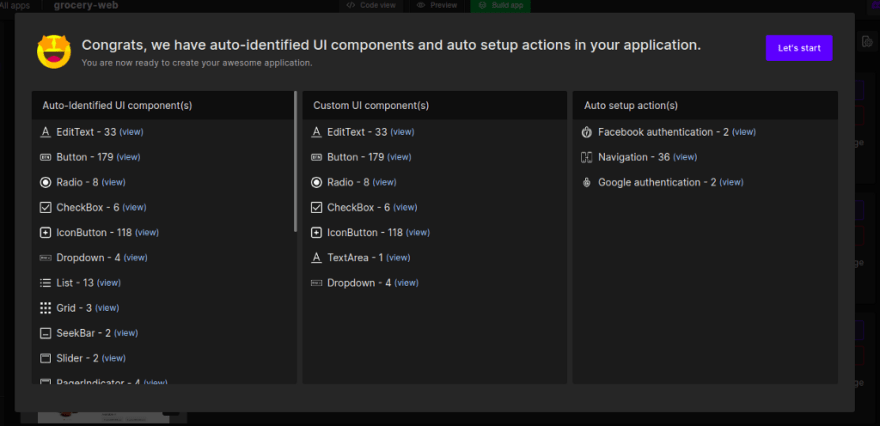The image size is (880, 426).
Task: Click IconButton icon in Custom UI components
Action: (x=317, y=232)
